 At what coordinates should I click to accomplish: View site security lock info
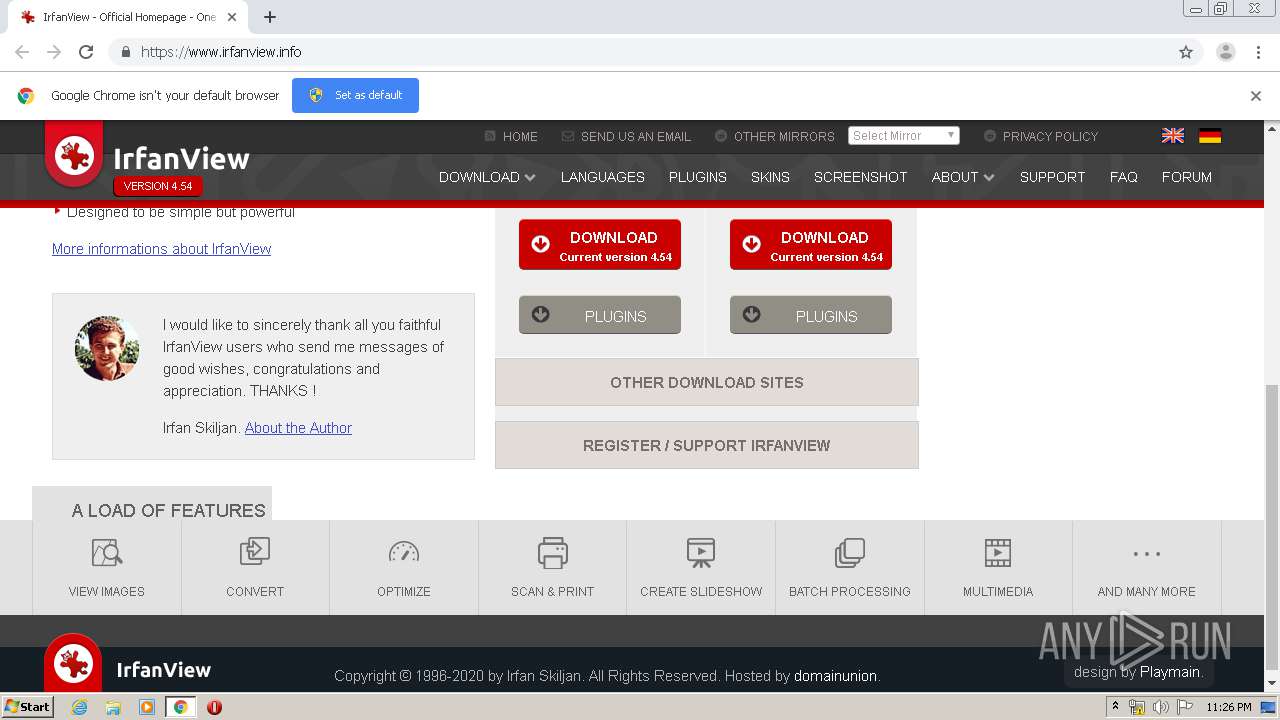(125, 52)
